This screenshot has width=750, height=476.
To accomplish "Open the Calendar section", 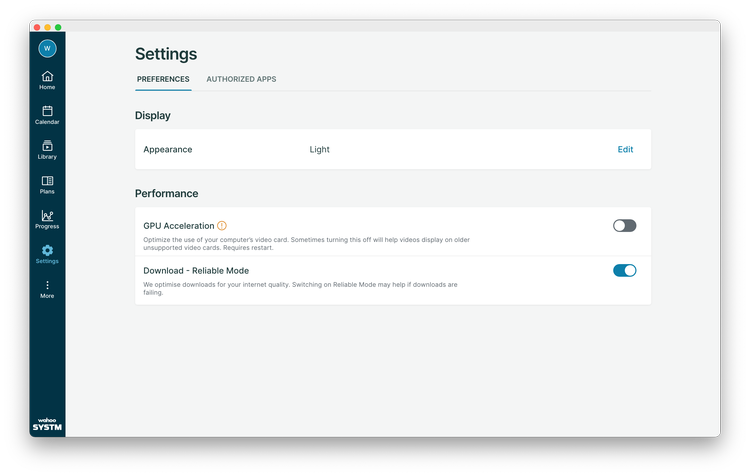I will point(47,115).
